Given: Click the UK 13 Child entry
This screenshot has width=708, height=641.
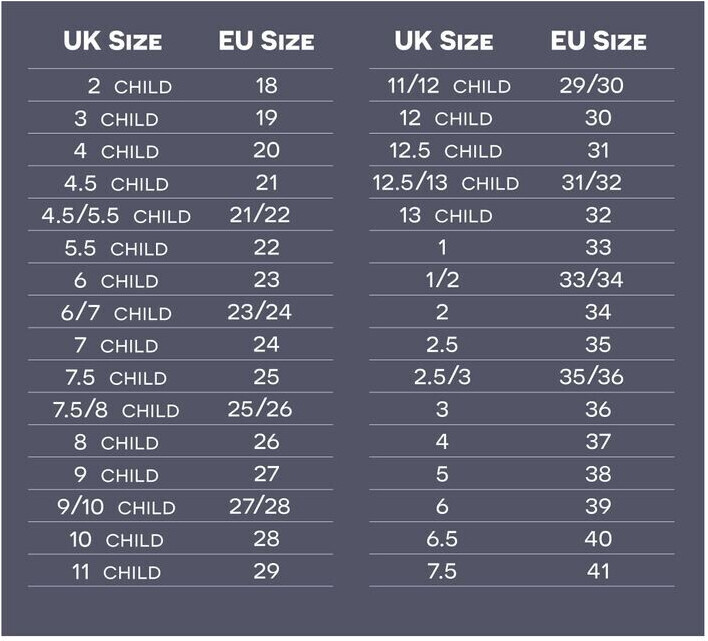Looking at the screenshot, I should [446, 216].
